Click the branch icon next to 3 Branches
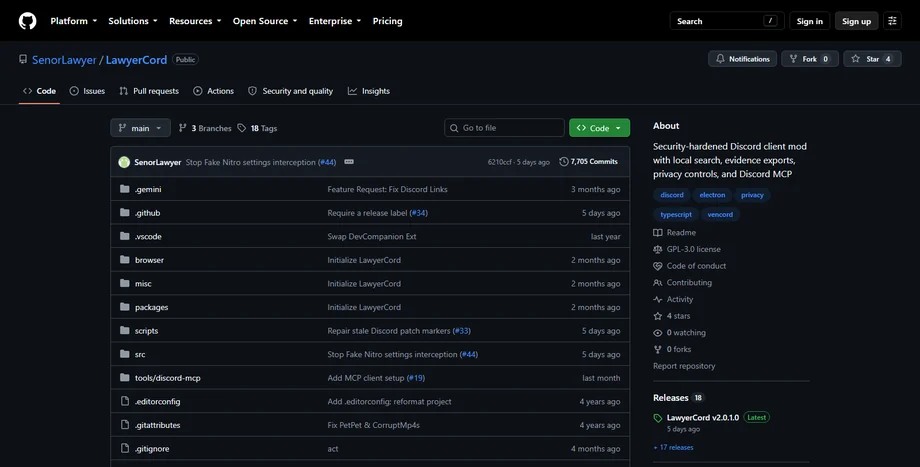 182,128
